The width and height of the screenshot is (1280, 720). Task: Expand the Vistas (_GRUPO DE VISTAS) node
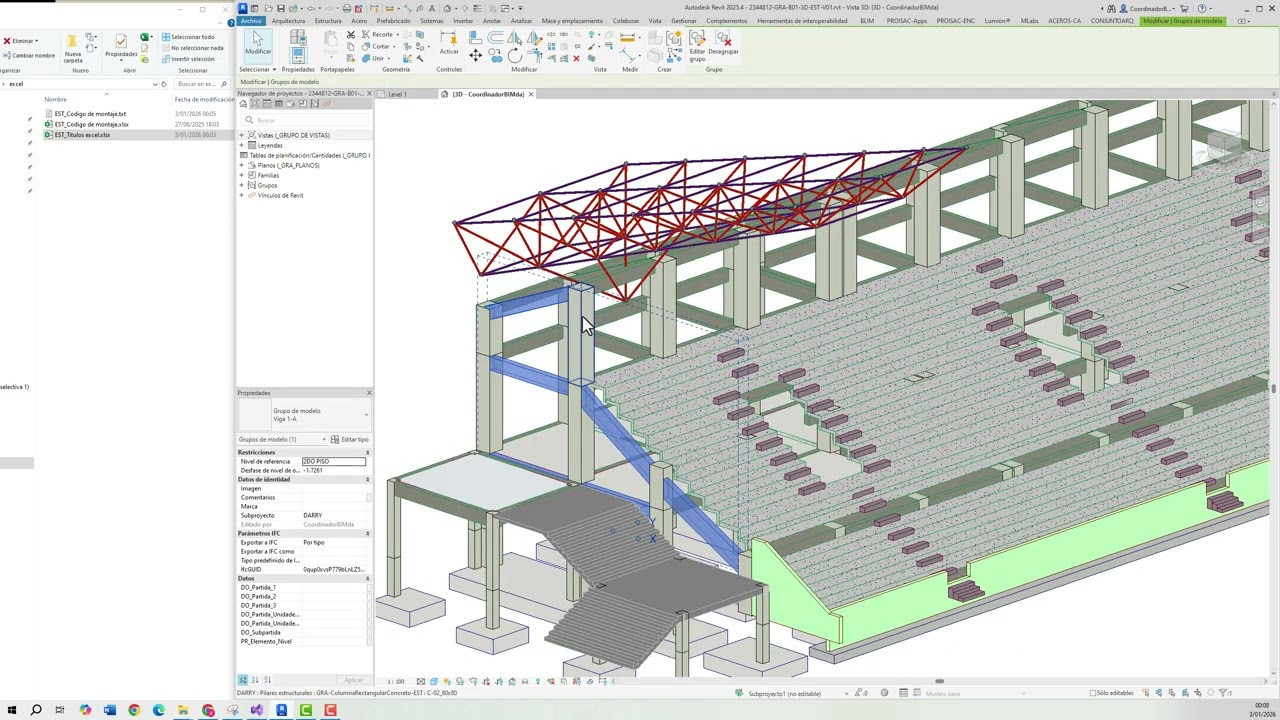tap(242, 135)
